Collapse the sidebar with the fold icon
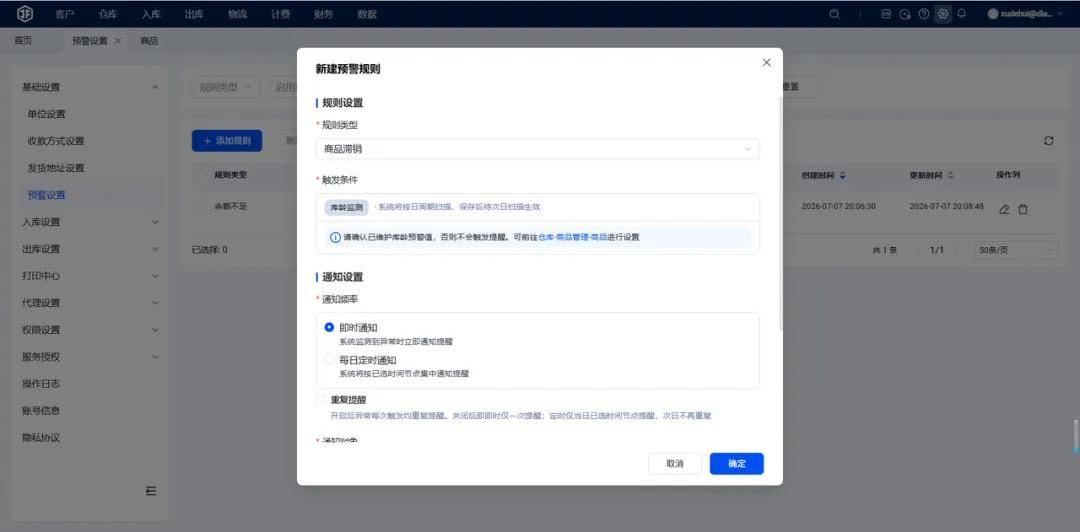The image size is (1080, 532). (x=151, y=491)
